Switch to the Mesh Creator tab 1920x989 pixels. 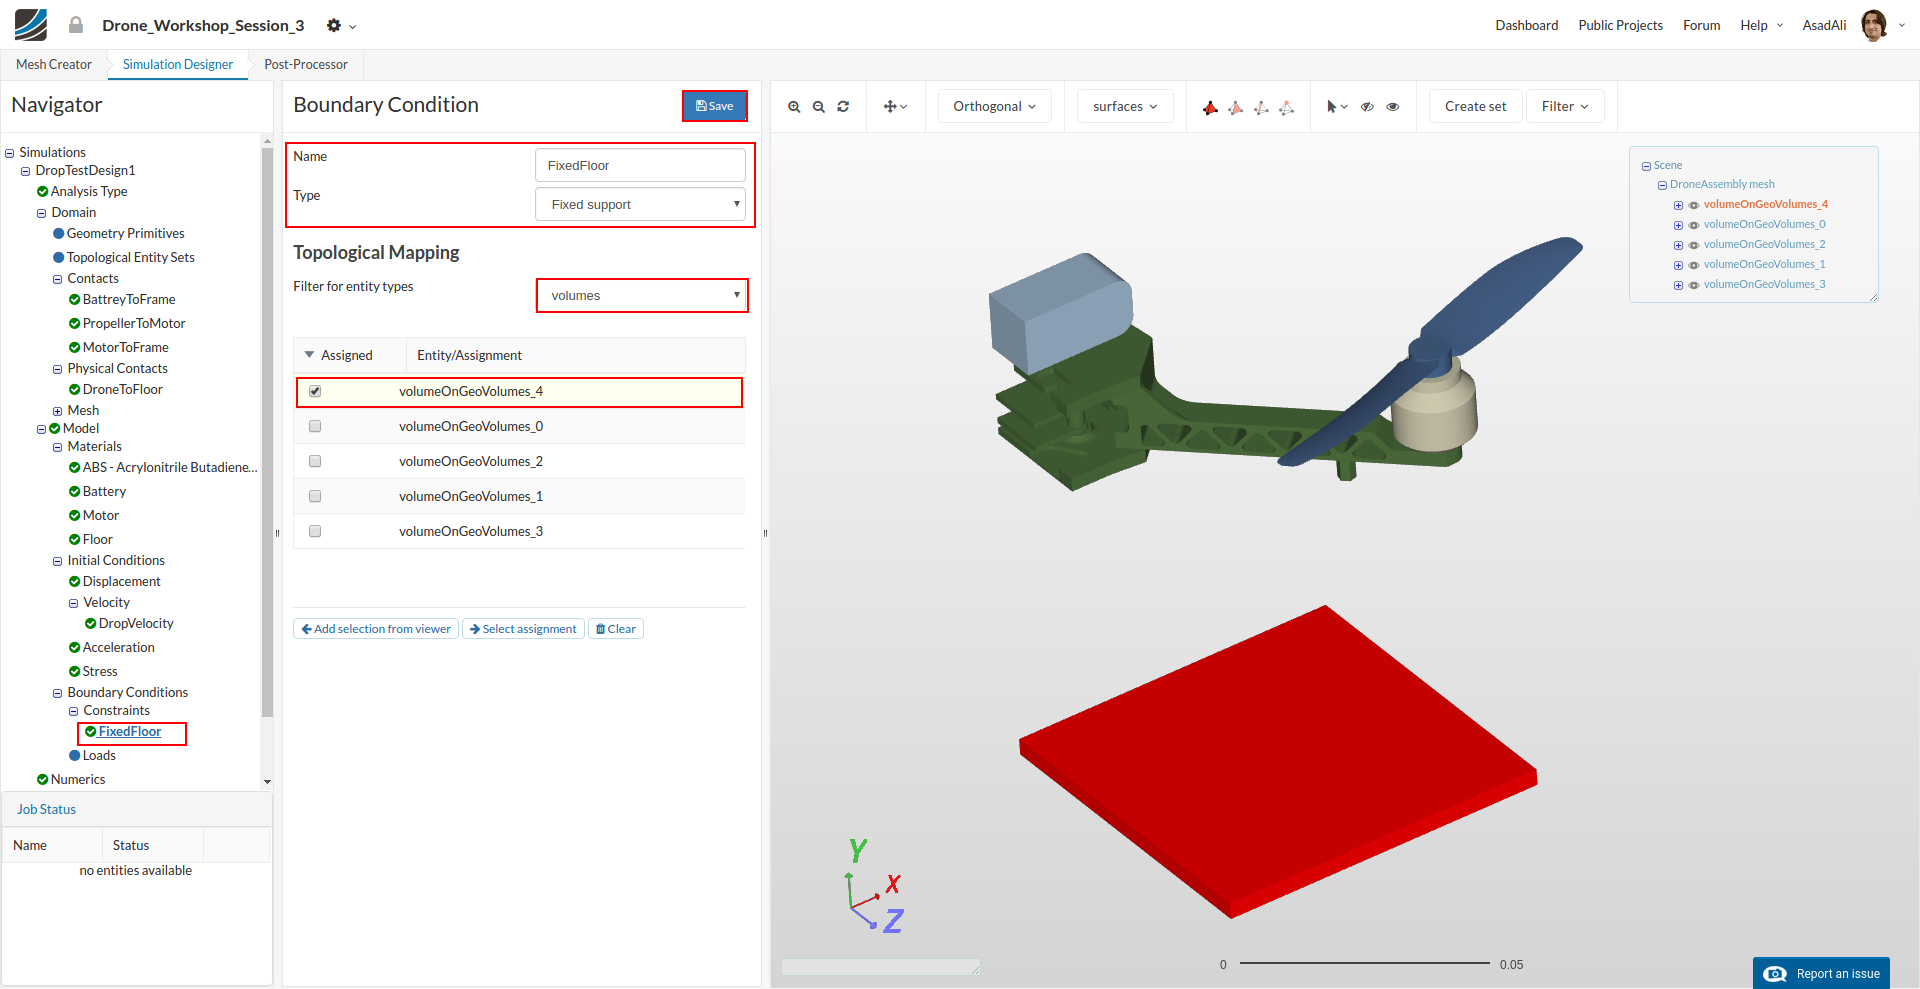click(54, 65)
